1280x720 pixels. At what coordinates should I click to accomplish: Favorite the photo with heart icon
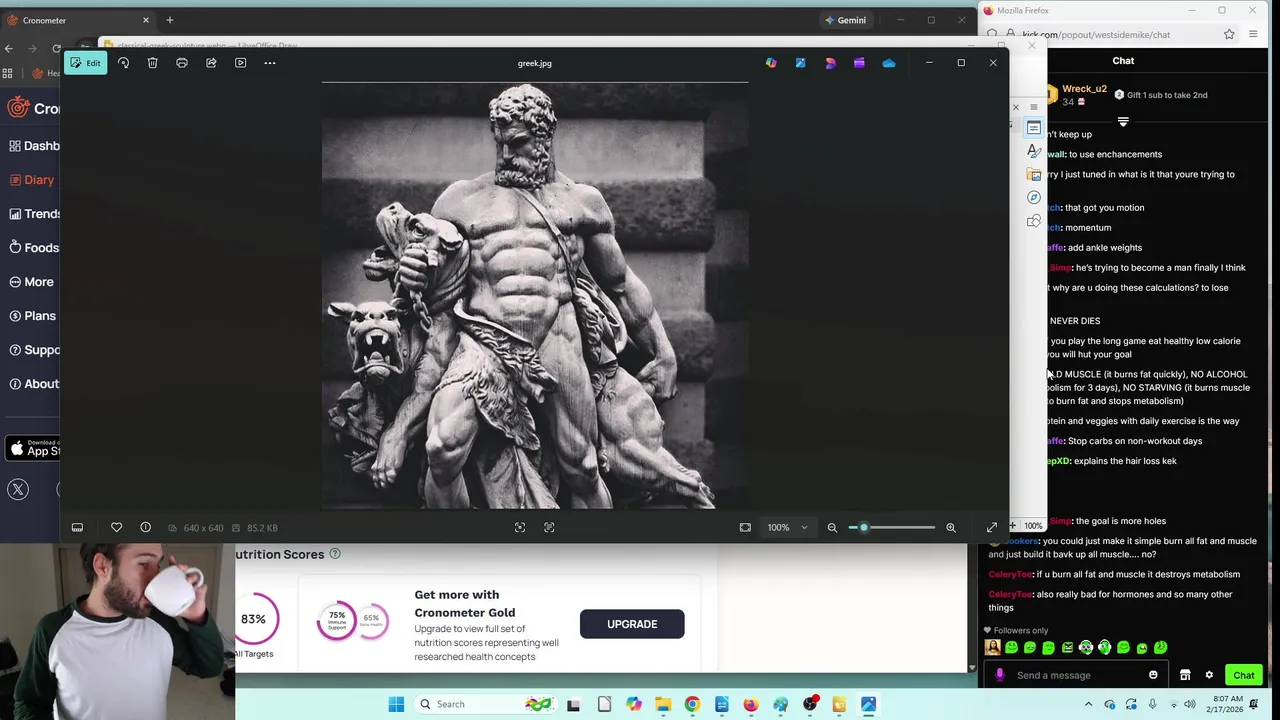coord(116,527)
